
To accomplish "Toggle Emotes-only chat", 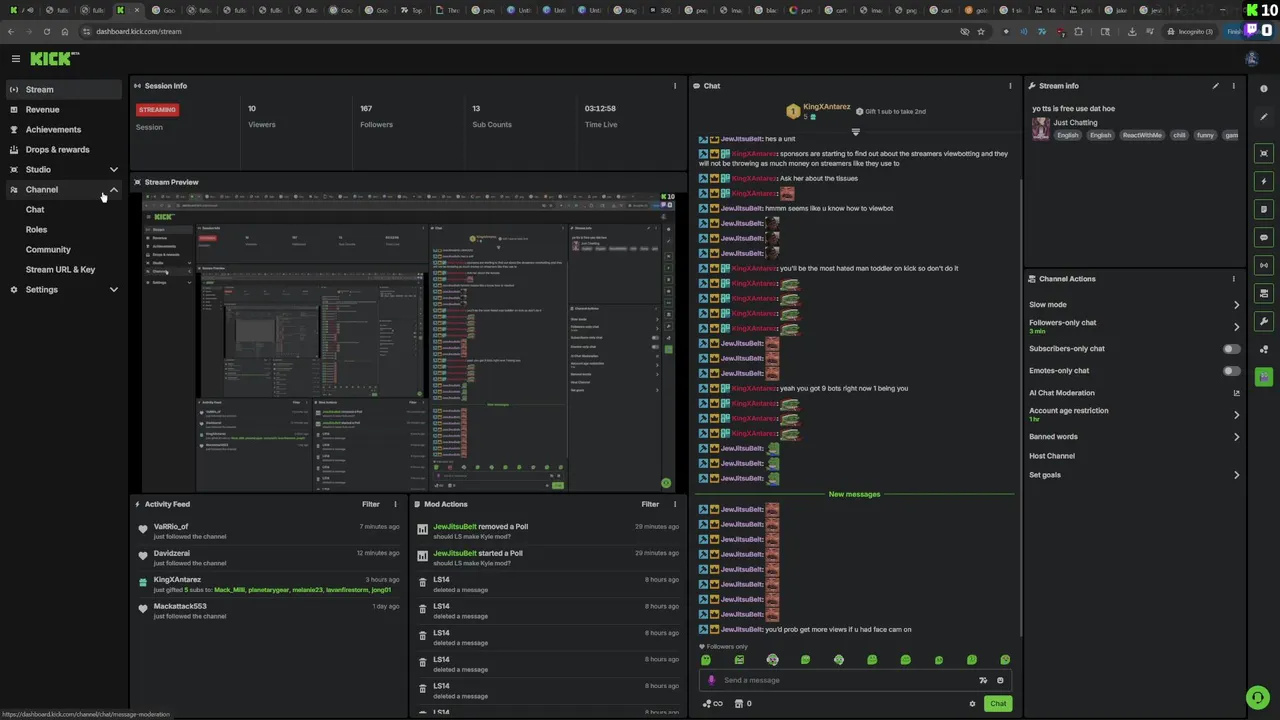I will pyautogui.click(x=1231, y=371).
